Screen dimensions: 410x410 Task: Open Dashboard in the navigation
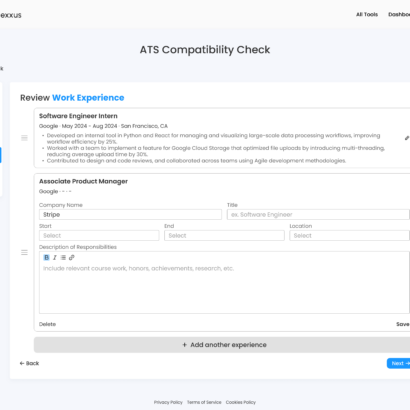point(399,14)
